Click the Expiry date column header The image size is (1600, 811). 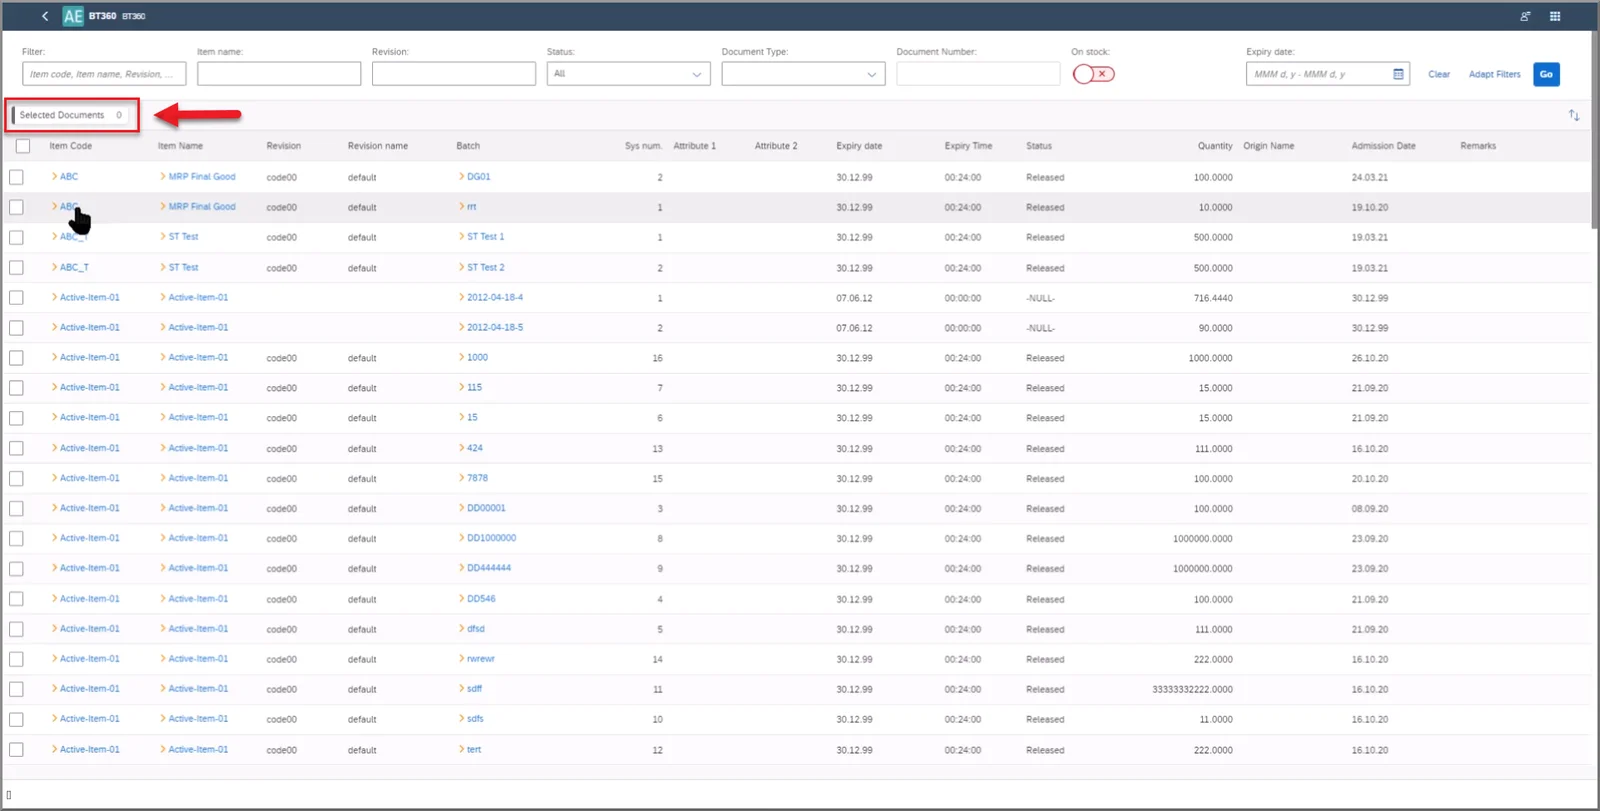[x=859, y=146]
